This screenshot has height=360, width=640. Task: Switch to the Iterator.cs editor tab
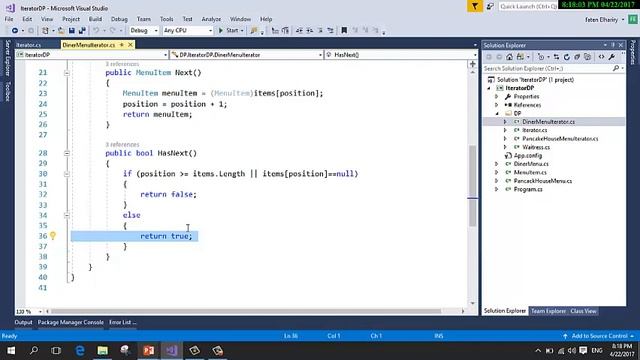(29, 45)
